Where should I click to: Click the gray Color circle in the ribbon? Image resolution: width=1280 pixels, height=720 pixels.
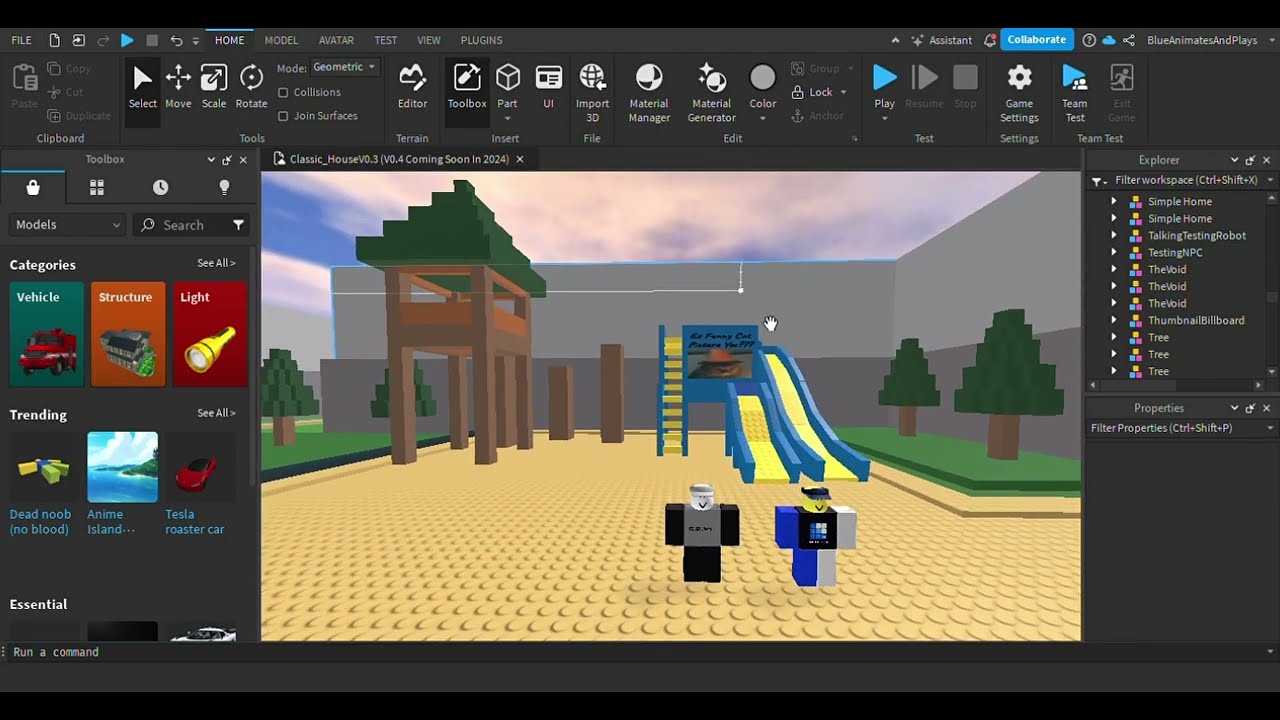click(x=763, y=77)
